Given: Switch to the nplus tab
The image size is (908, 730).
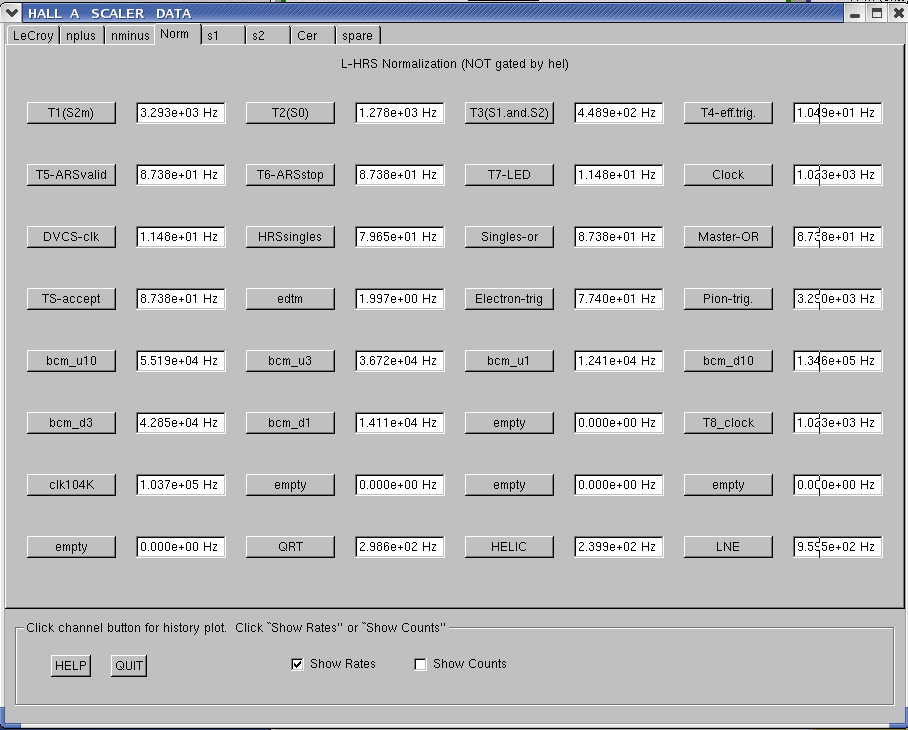Looking at the screenshot, I should [81, 35].
